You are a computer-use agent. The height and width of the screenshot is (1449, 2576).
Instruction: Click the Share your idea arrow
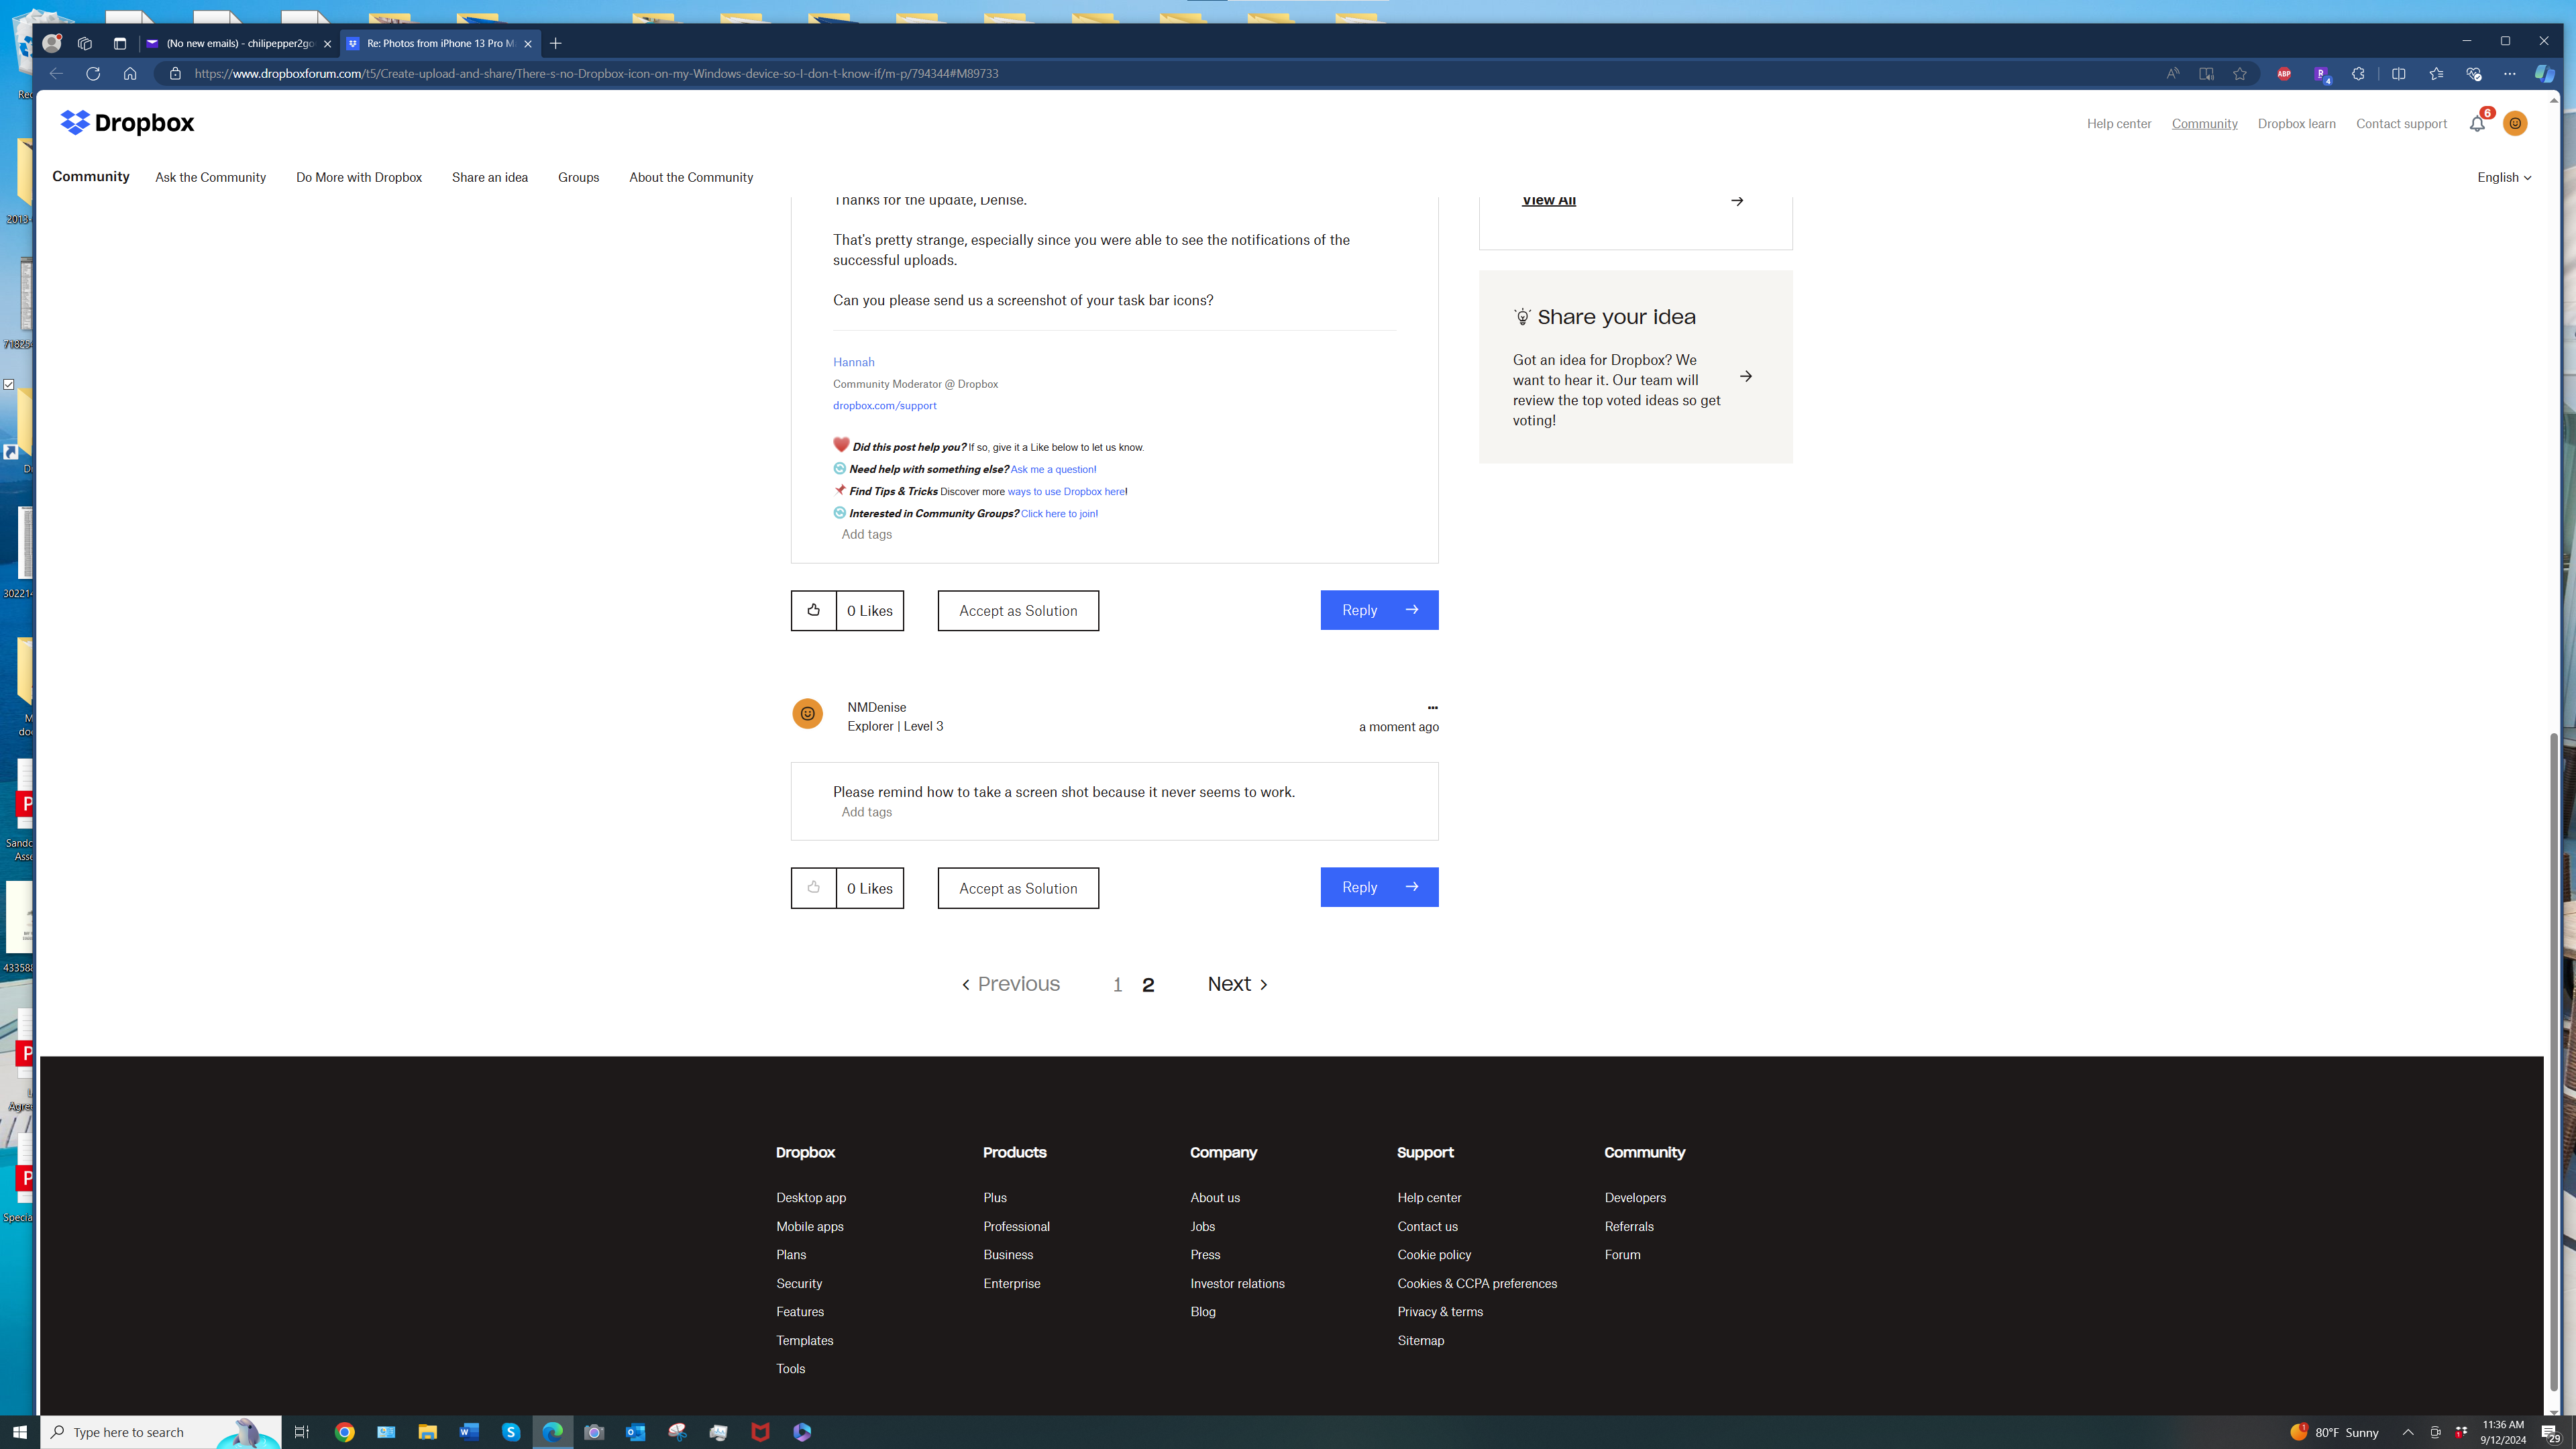click(1745, 377)
